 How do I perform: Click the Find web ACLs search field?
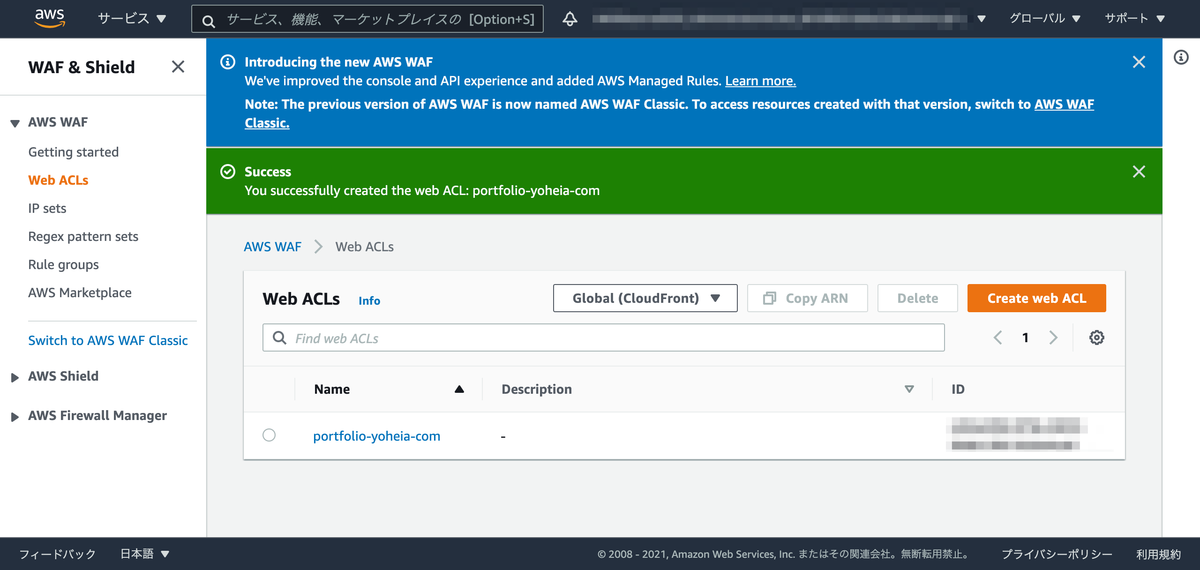[604, 338]
